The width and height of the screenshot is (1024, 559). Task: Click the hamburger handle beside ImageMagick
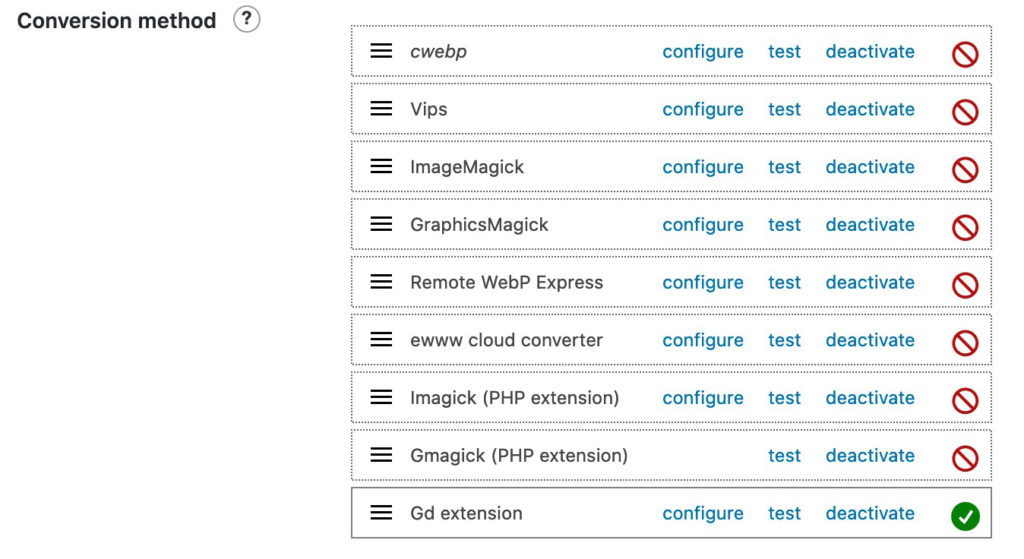click(x=381, y=167)
